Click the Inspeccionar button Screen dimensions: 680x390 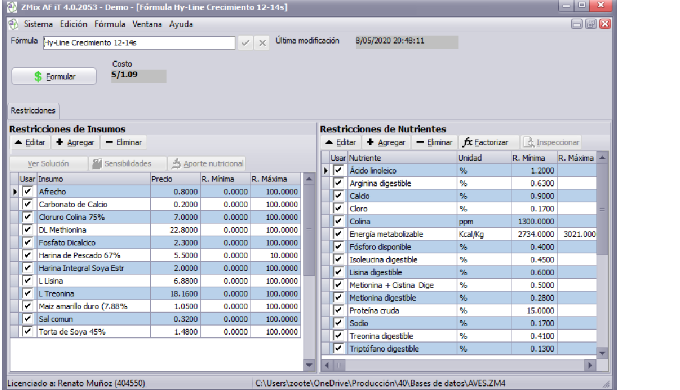click(551, 142)
